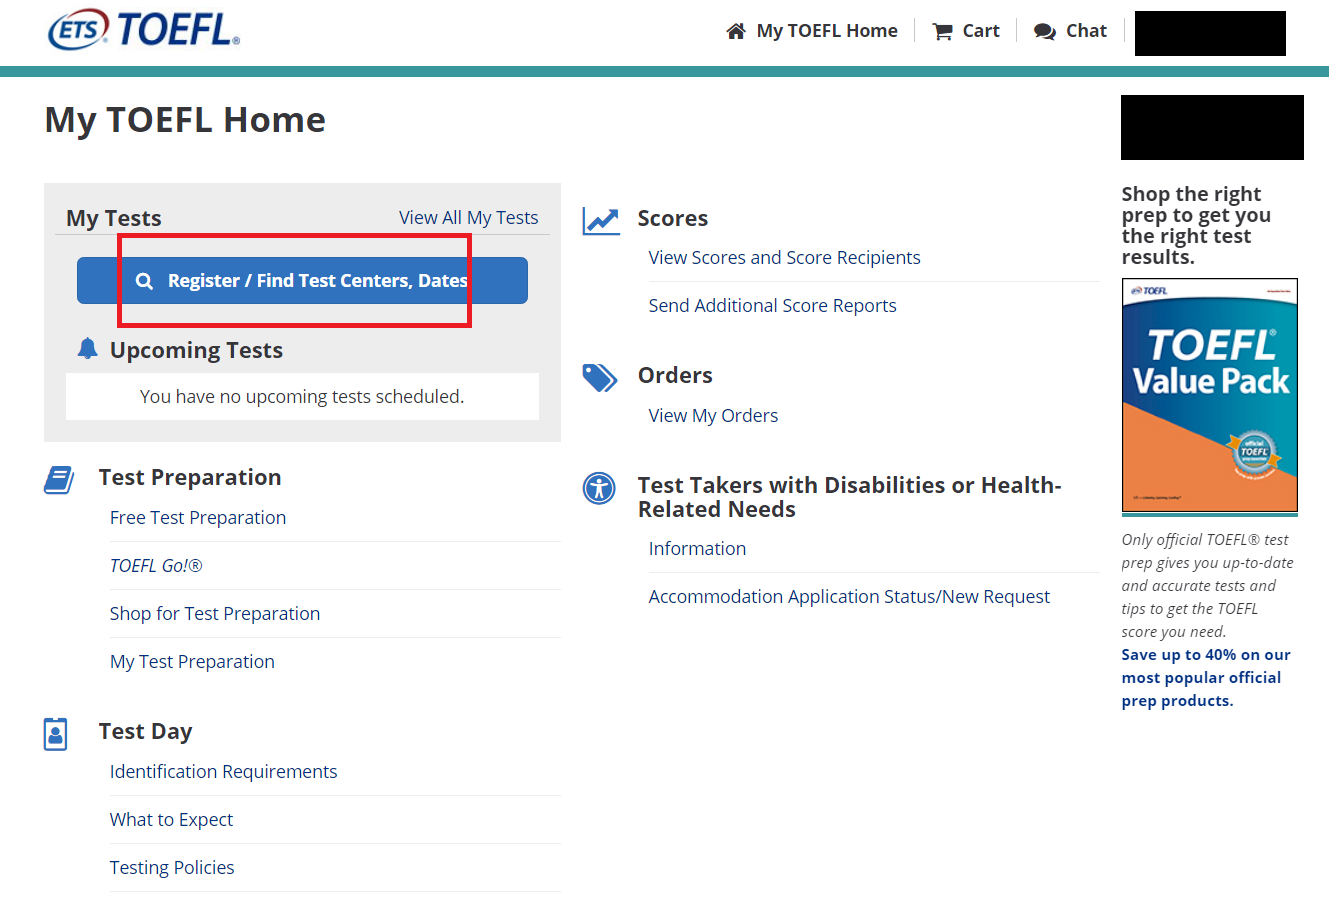Click 'Shop the right prep' sidebar heading

pos(1196,225)
